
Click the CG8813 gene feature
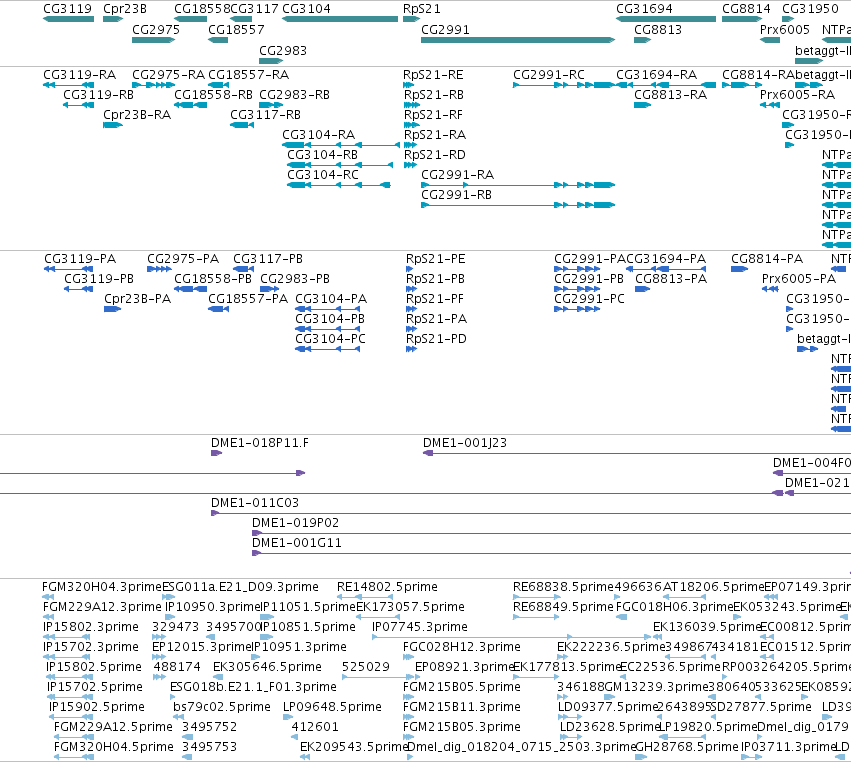pos(643,40)
